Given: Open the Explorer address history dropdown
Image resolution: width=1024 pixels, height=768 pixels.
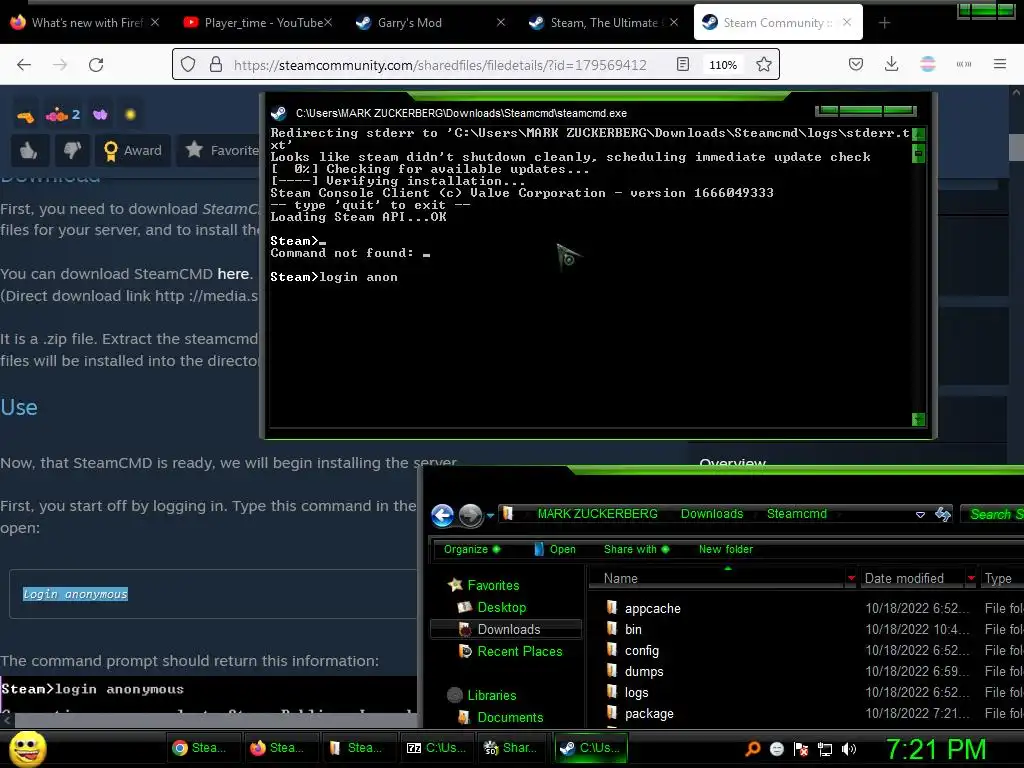Looking at the screenshot, I should (920, 515).
